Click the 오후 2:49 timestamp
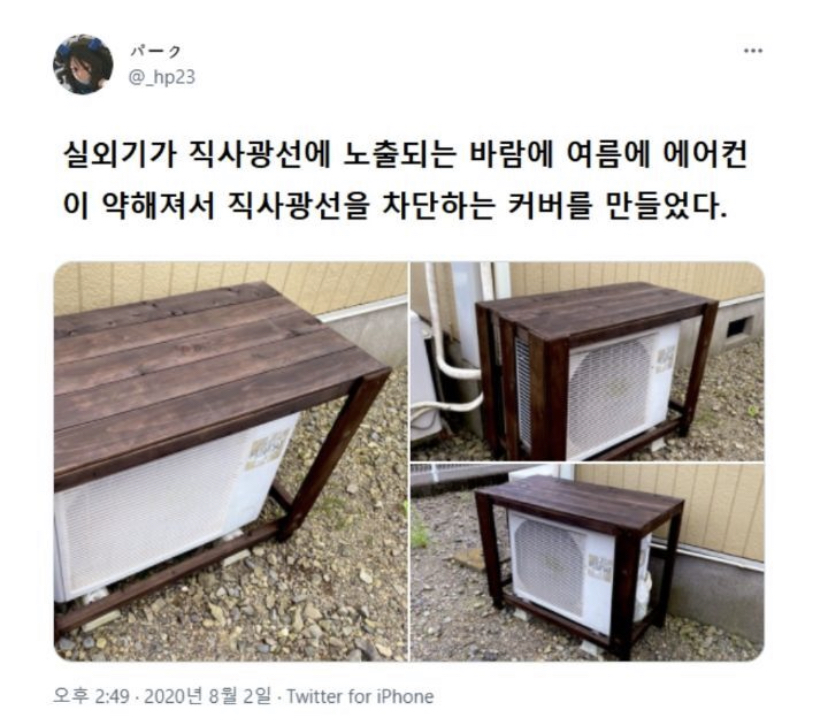This screenshot has height=728, width=828. (x=91, y=696)
